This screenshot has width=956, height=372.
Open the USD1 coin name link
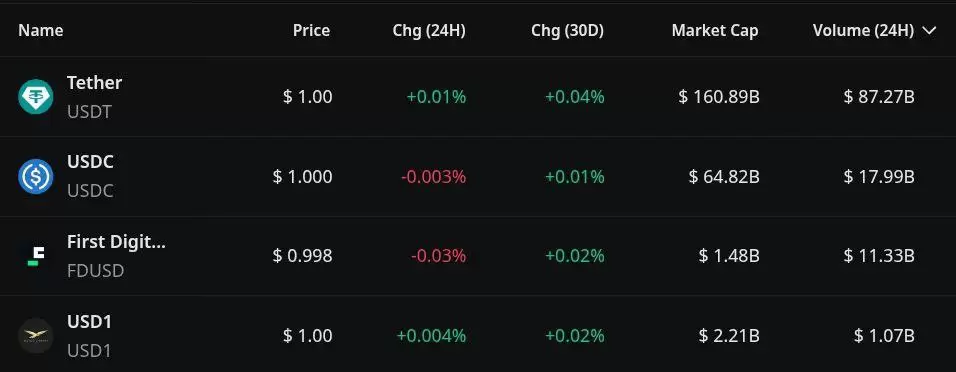click(90, 321)
